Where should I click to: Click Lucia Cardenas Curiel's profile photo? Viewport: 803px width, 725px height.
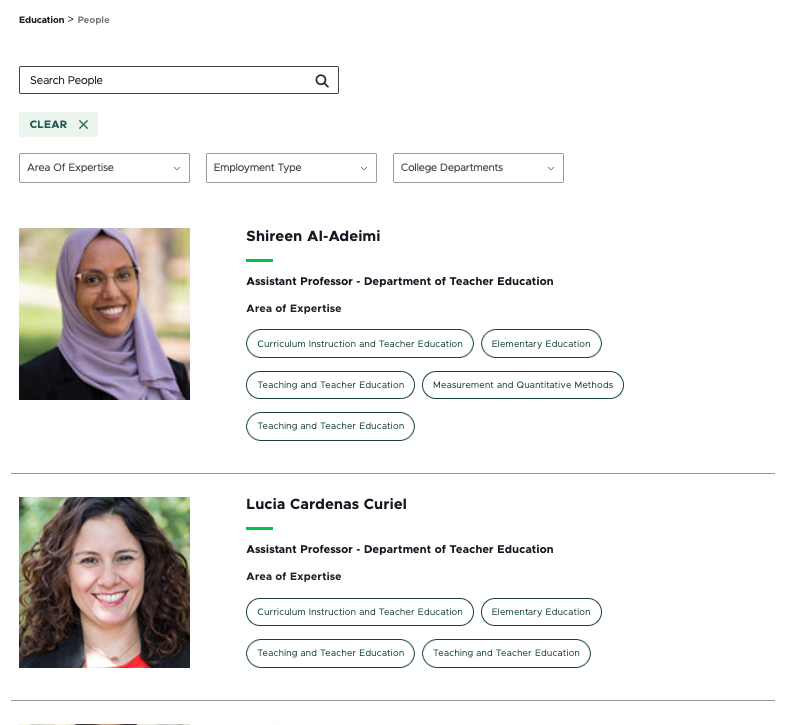[x=104, y=582]
